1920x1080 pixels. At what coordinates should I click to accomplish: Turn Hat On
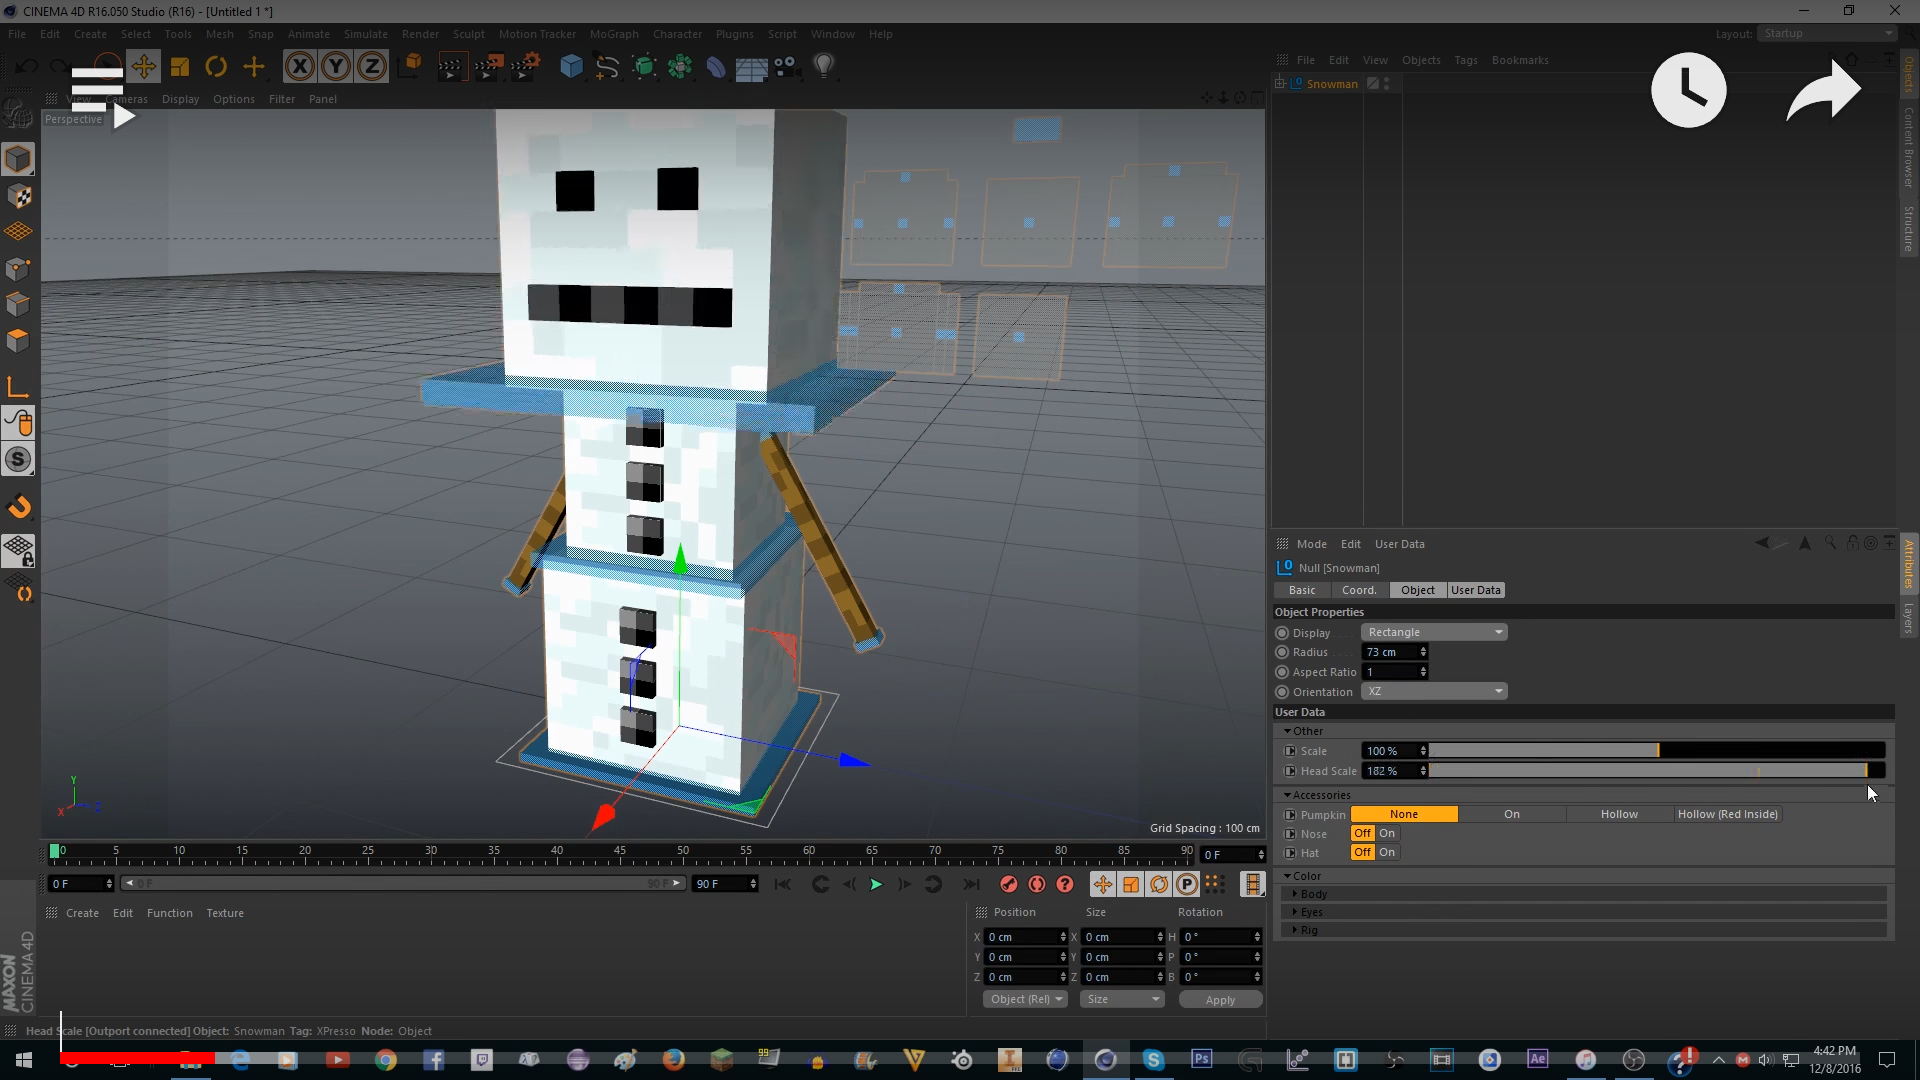point(1387,852)
